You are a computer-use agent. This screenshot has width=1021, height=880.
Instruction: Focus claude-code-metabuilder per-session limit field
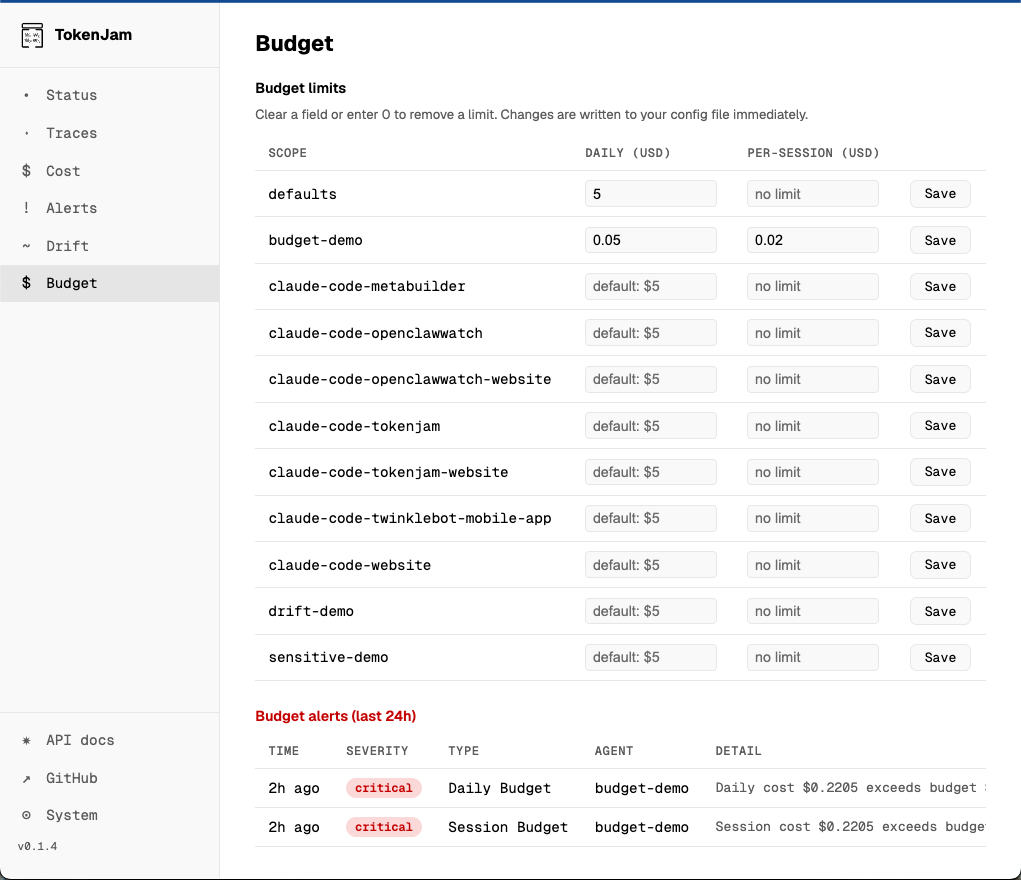(x=813, y=287)
